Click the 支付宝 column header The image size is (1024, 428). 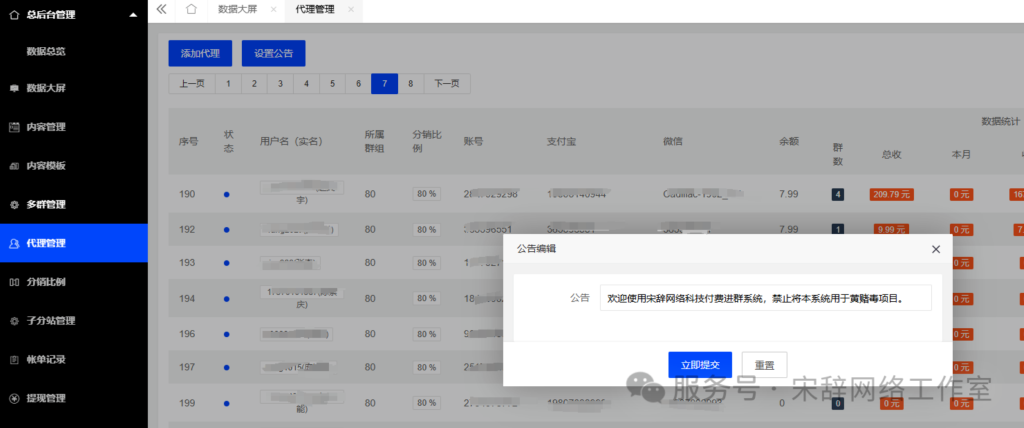click(x=562, y=141)
